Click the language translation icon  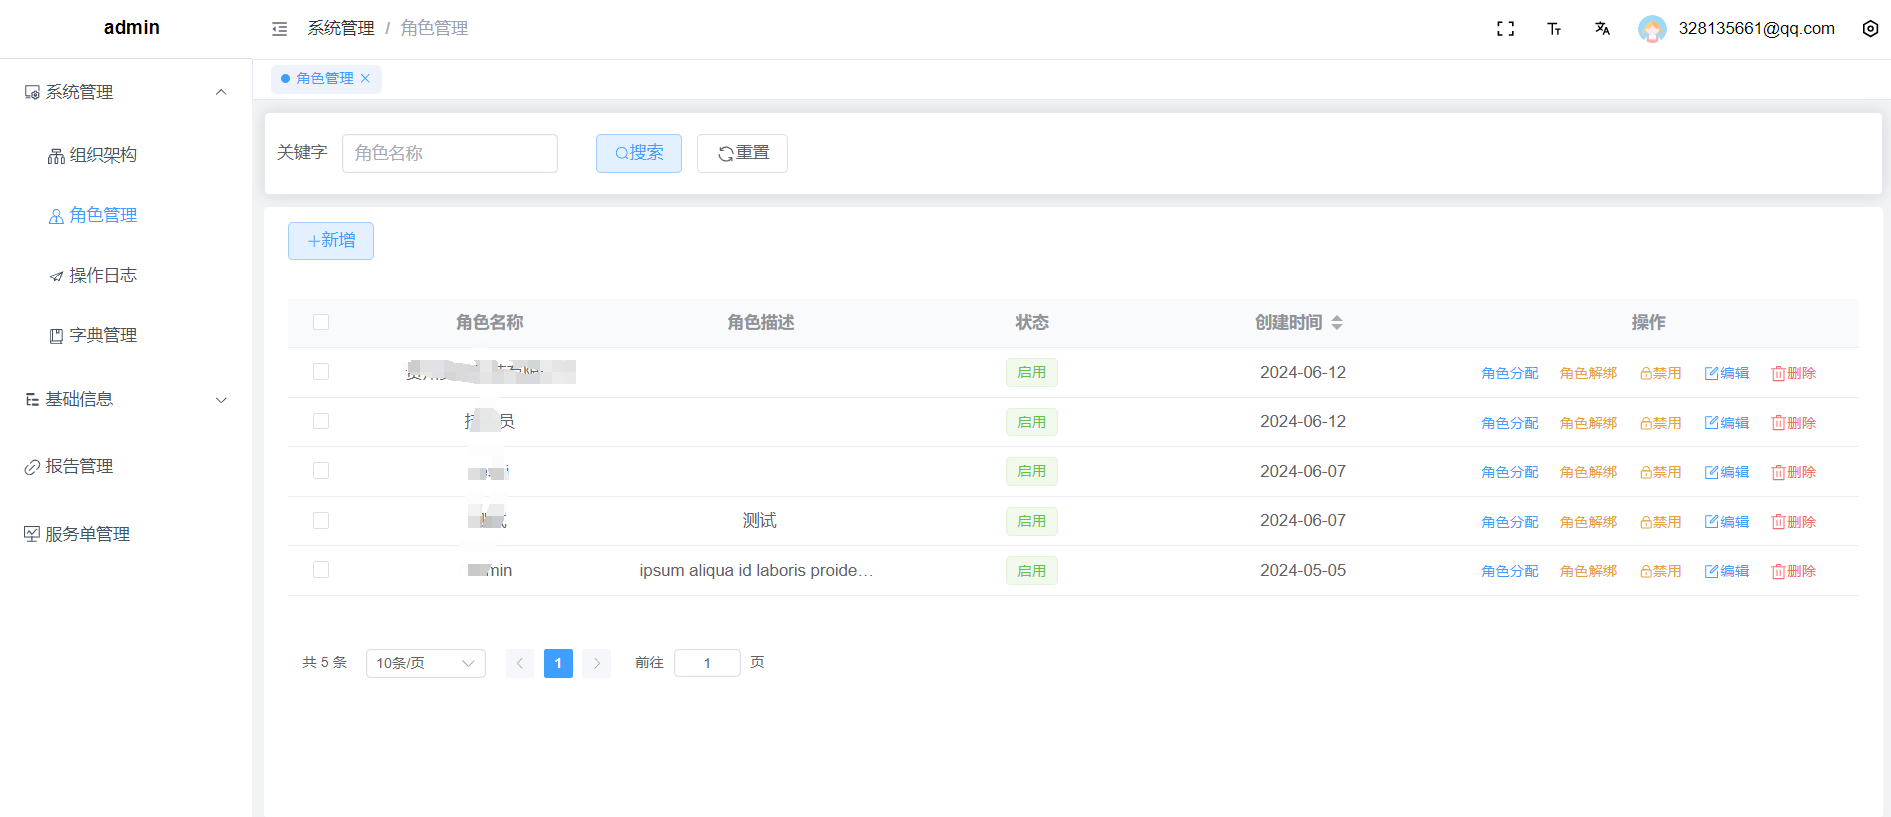click(1602, 29)
